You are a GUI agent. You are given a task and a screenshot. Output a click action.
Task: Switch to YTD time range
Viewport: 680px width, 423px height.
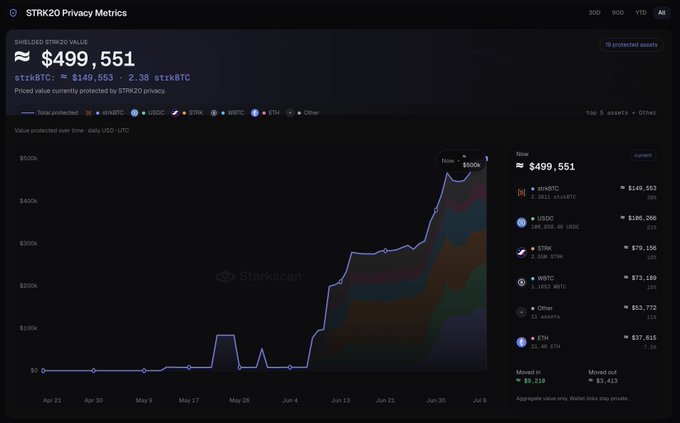[641, 13]
